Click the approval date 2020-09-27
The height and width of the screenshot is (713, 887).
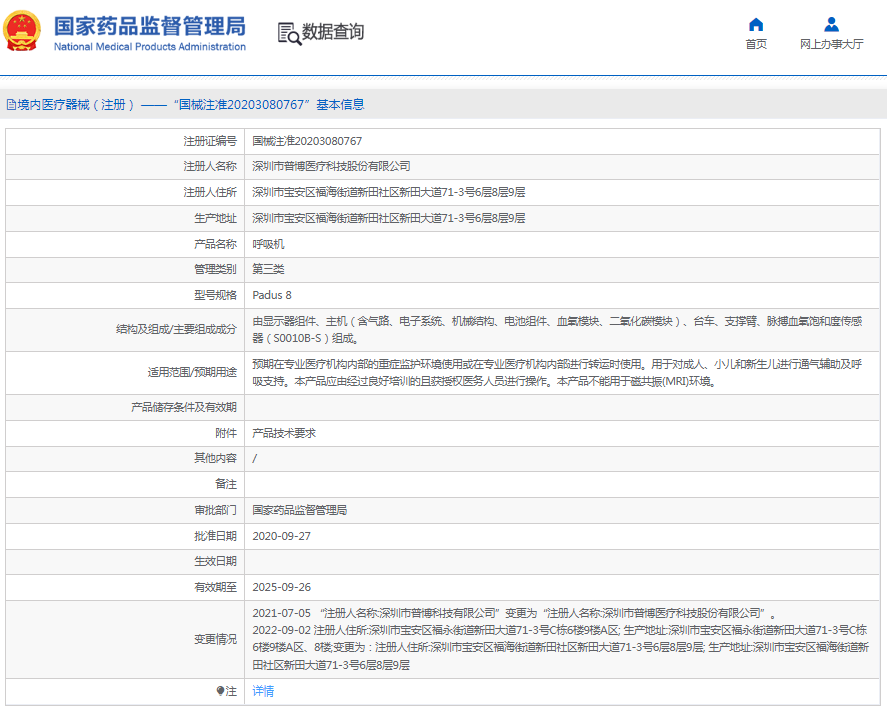(281, 536)
